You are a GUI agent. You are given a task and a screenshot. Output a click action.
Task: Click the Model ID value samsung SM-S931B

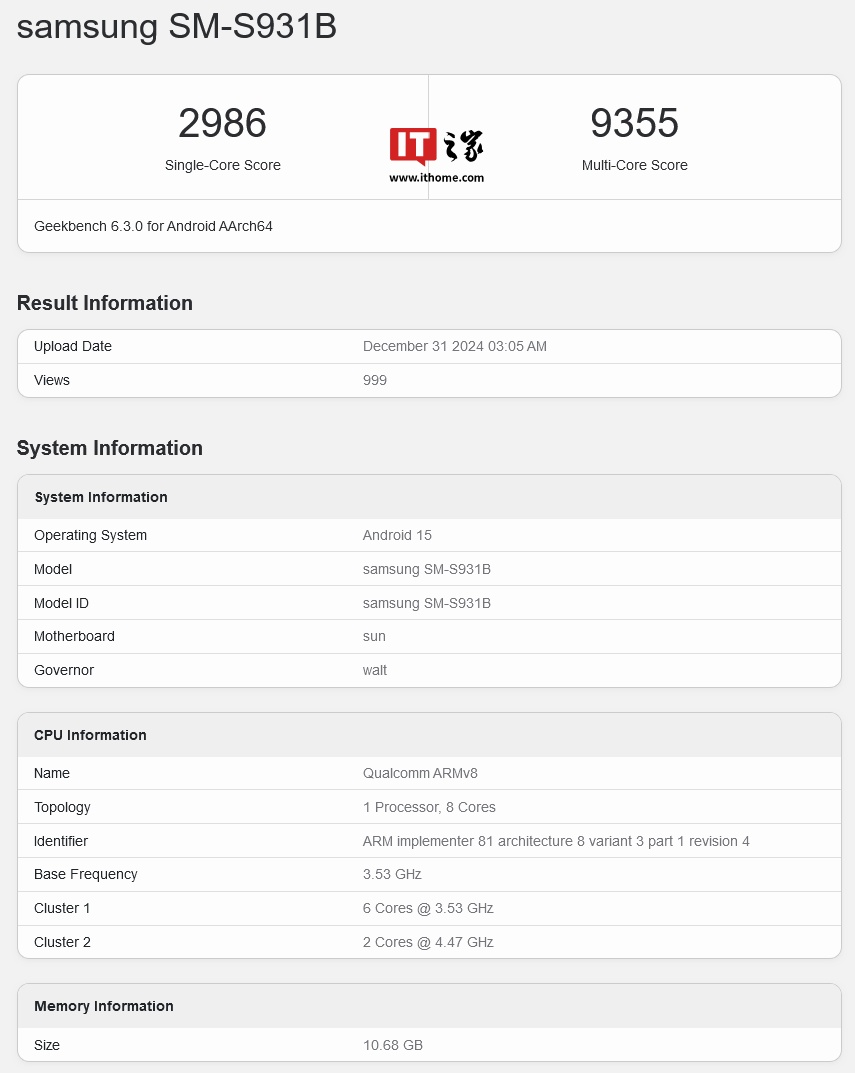pos(426,603)
